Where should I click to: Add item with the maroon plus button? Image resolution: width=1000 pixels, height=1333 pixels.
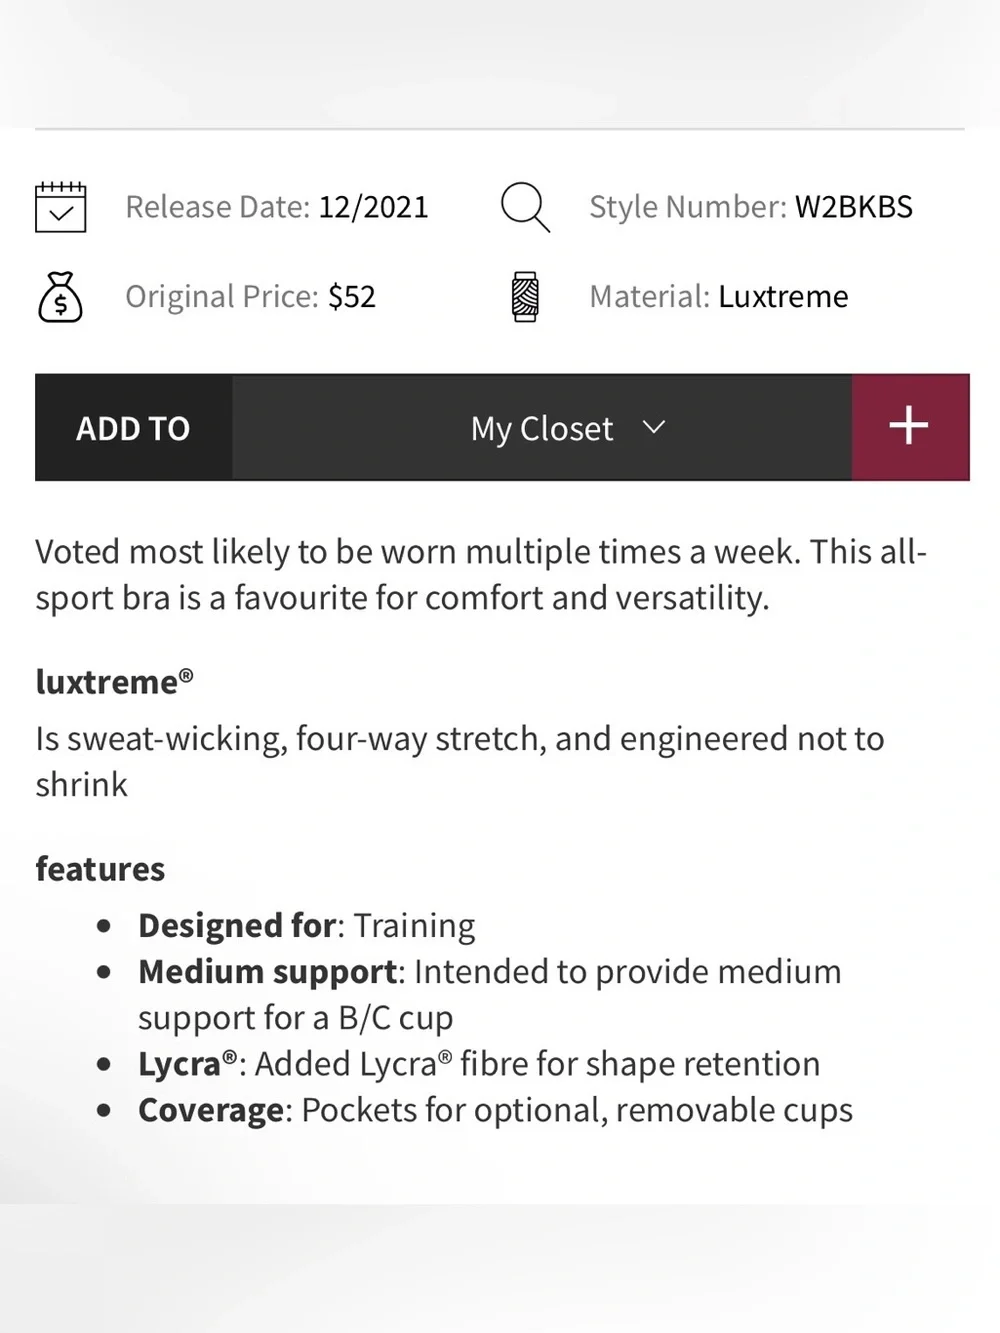pos(910,428)
